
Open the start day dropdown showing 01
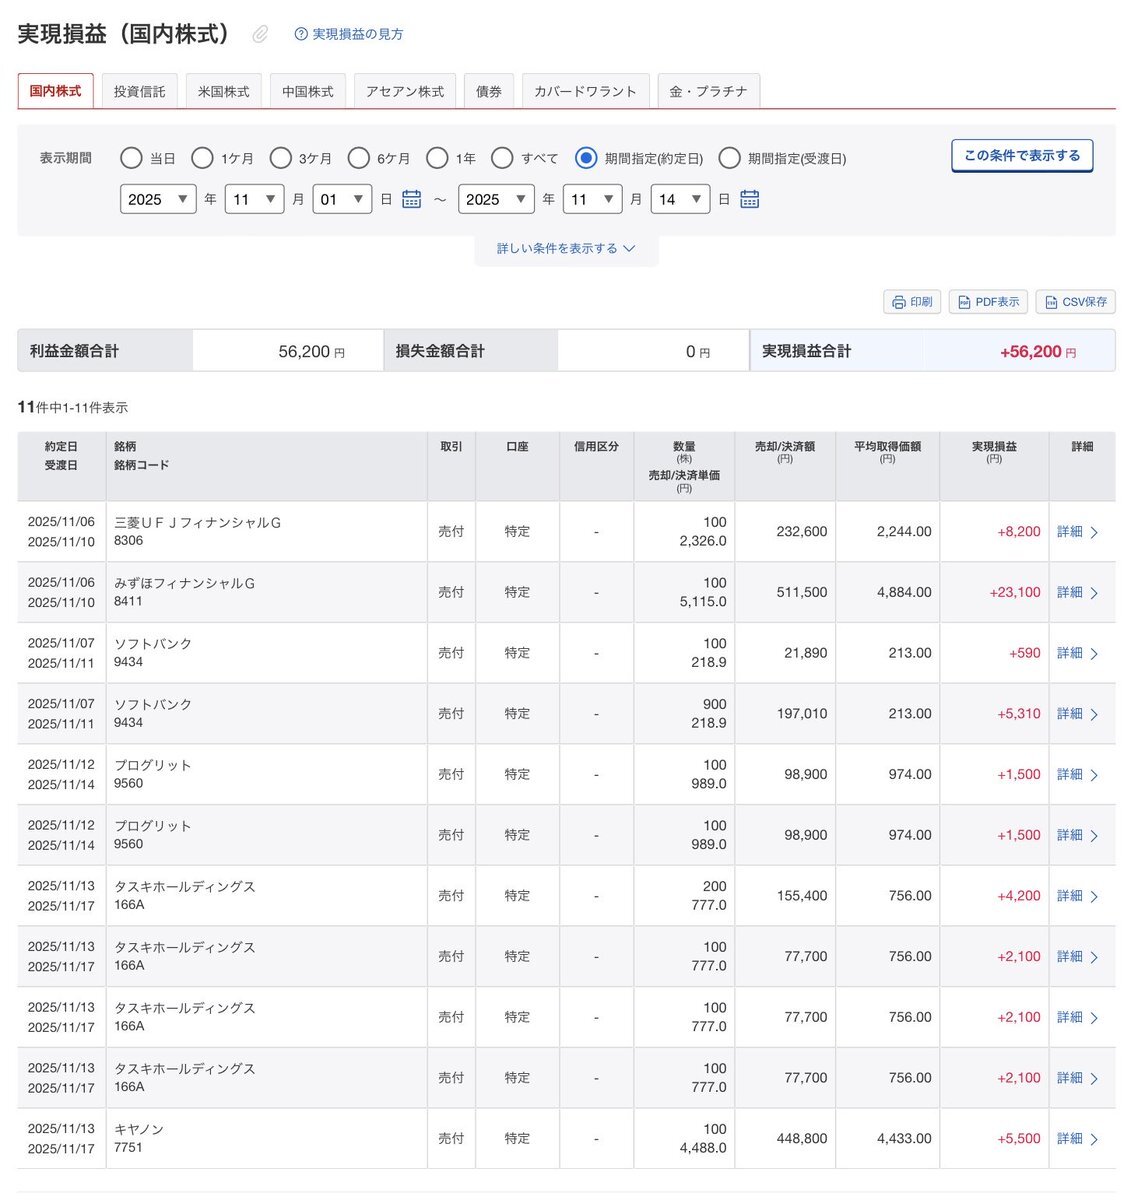tap(342, 199)
